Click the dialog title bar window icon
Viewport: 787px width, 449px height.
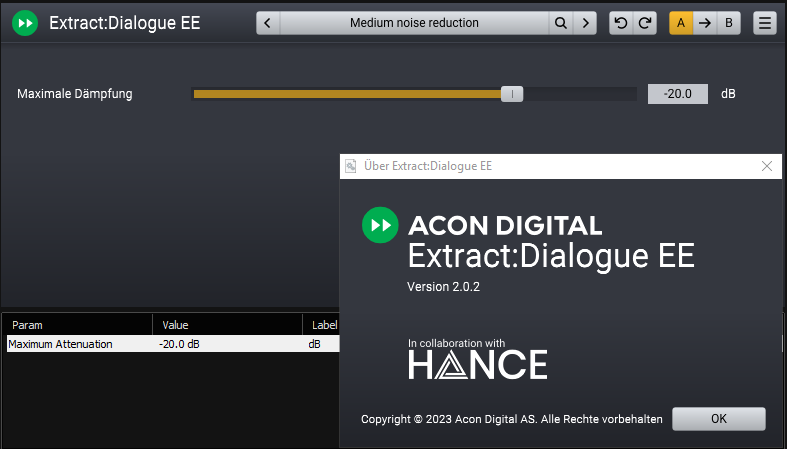351,166
